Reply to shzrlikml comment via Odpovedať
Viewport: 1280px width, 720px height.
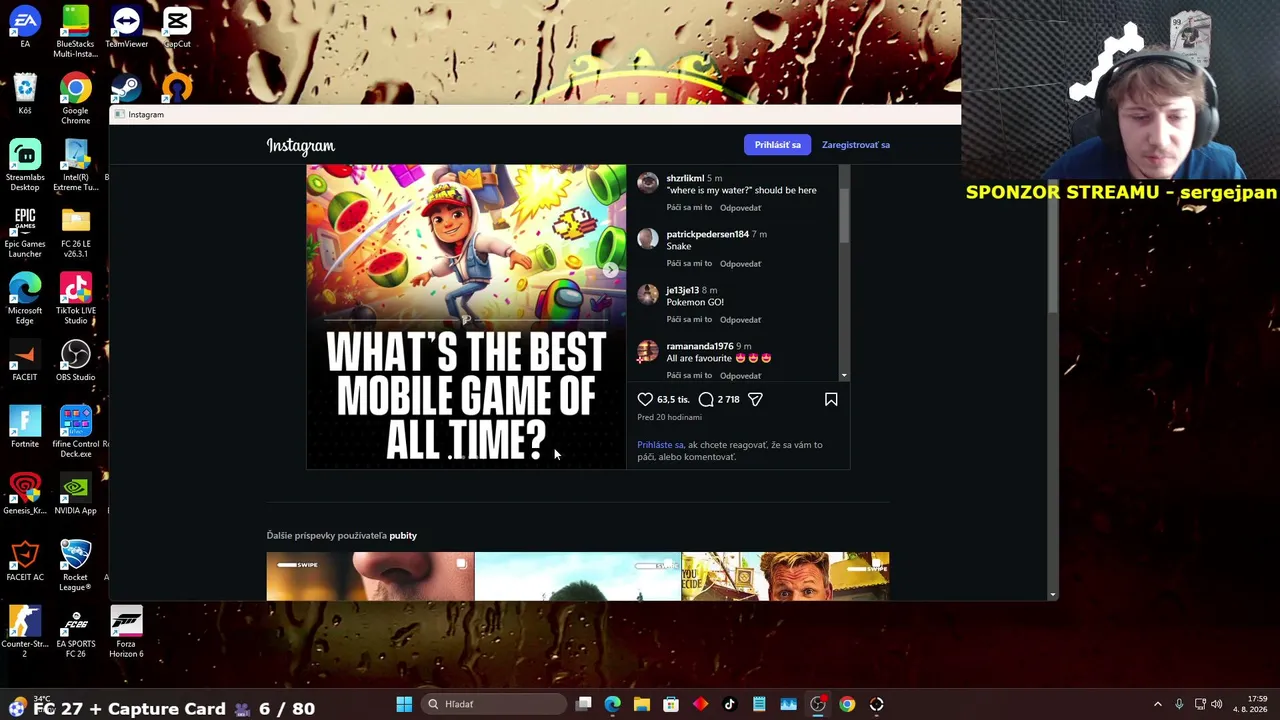pos(740,208)
